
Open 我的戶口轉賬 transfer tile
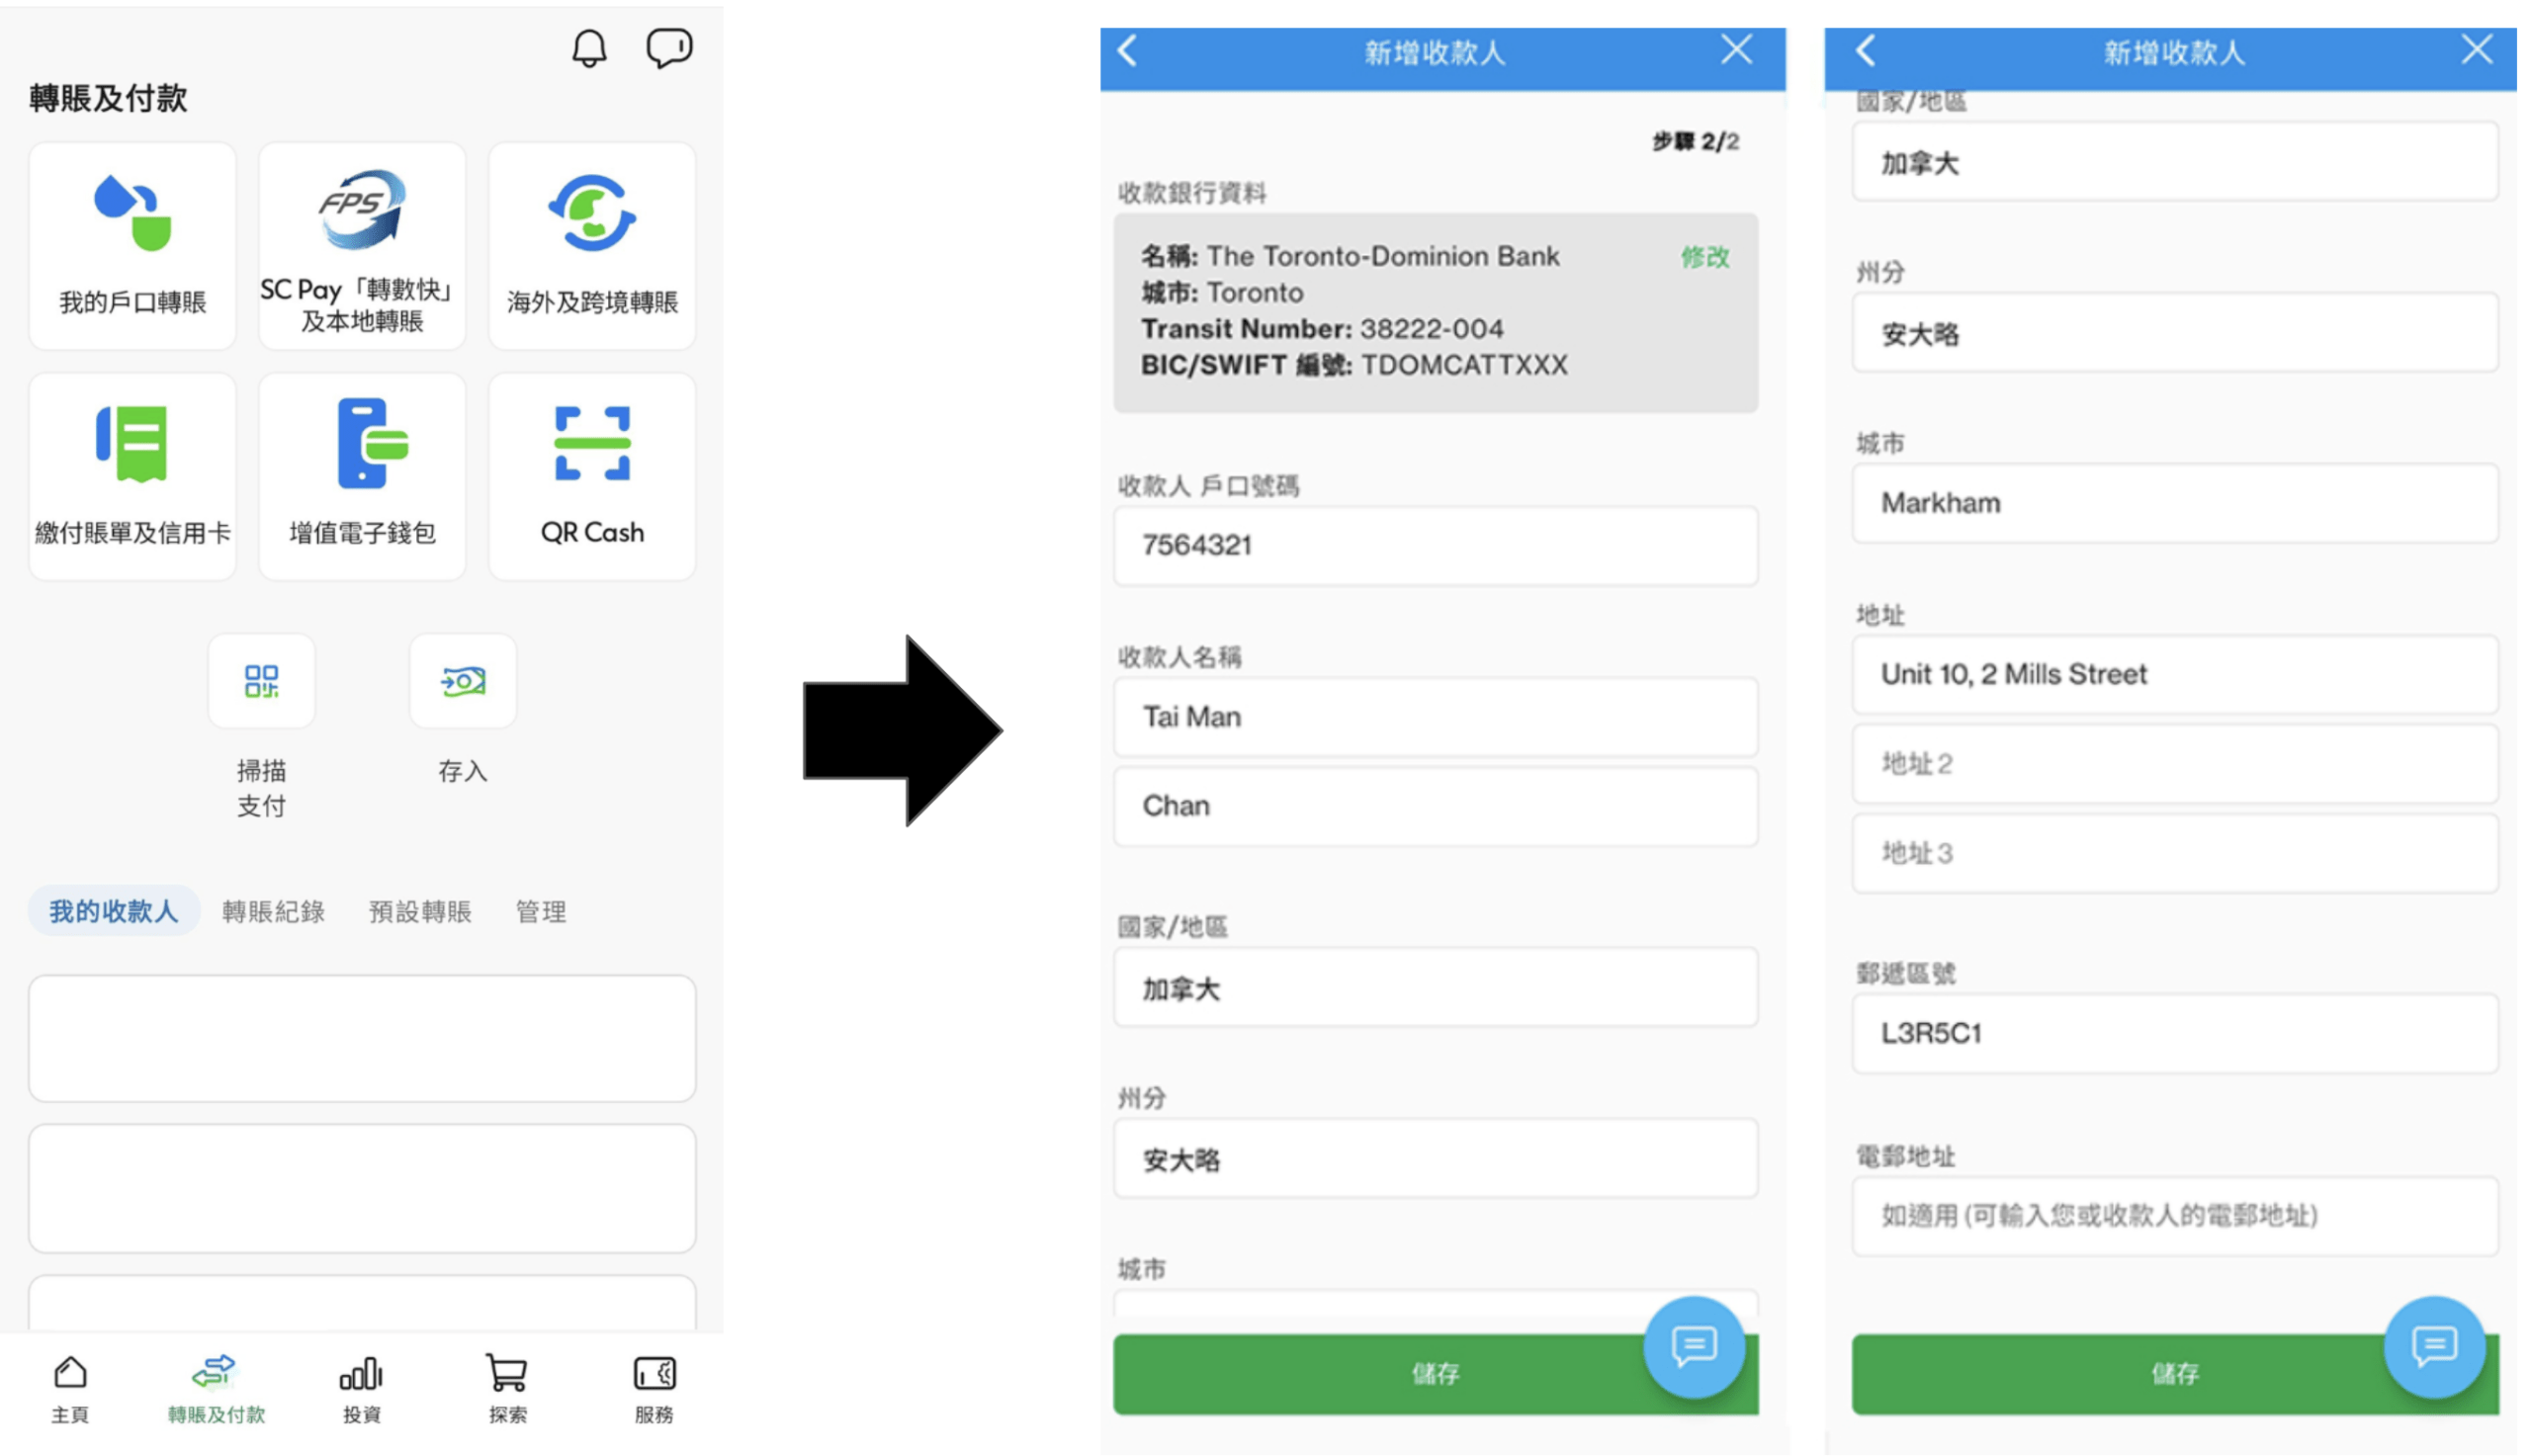pos(132,246)
